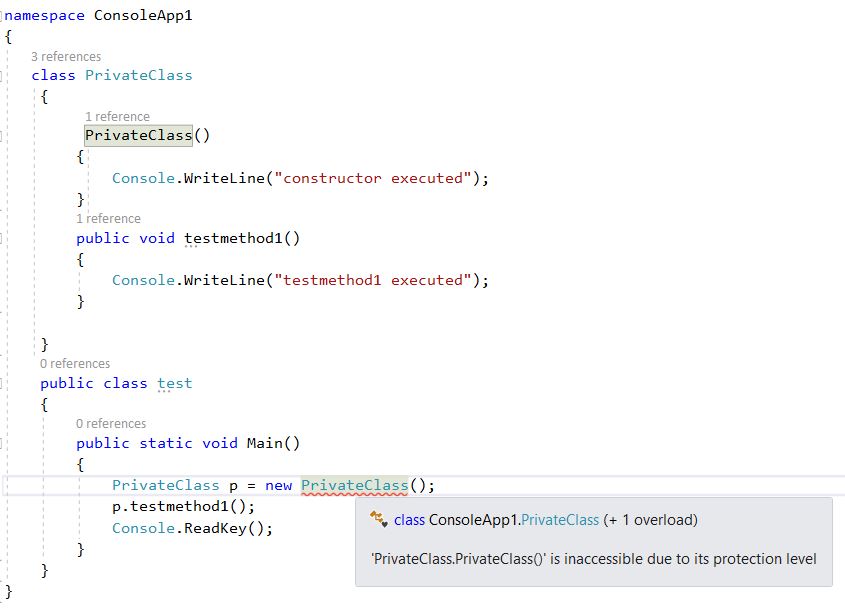Click the '1 reference' link above testmethod1

click(x=109, y=218)
